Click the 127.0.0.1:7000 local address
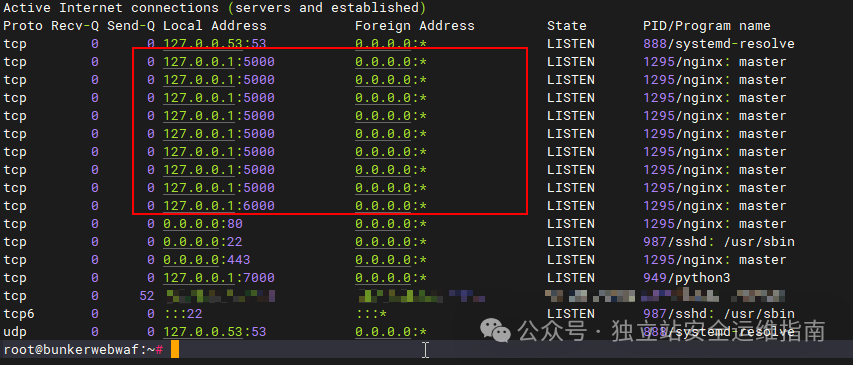Image resolution: width=853 pixels, height=365 pixels. [x=219, y=277]
